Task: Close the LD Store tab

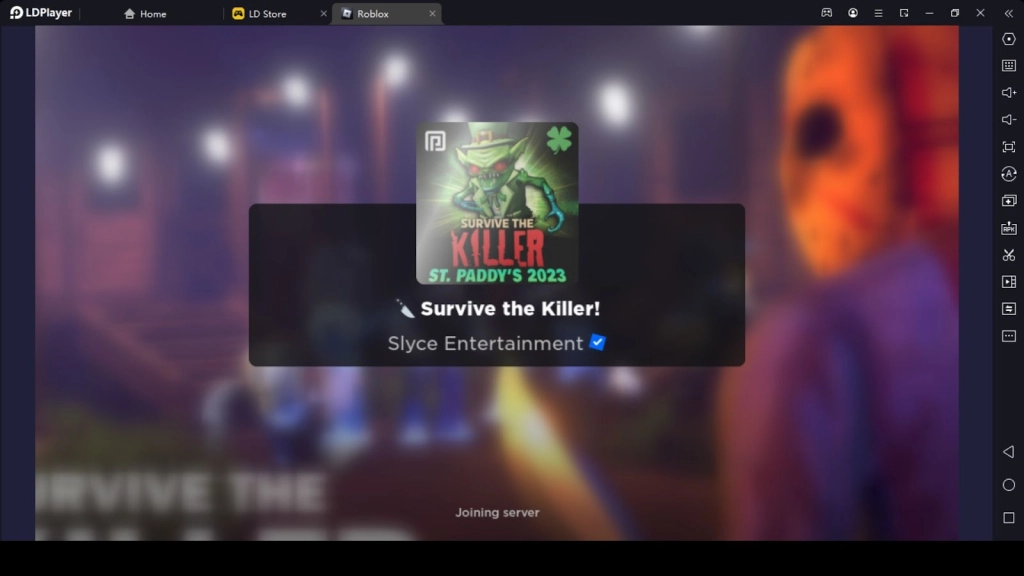Action: point(323,14)
